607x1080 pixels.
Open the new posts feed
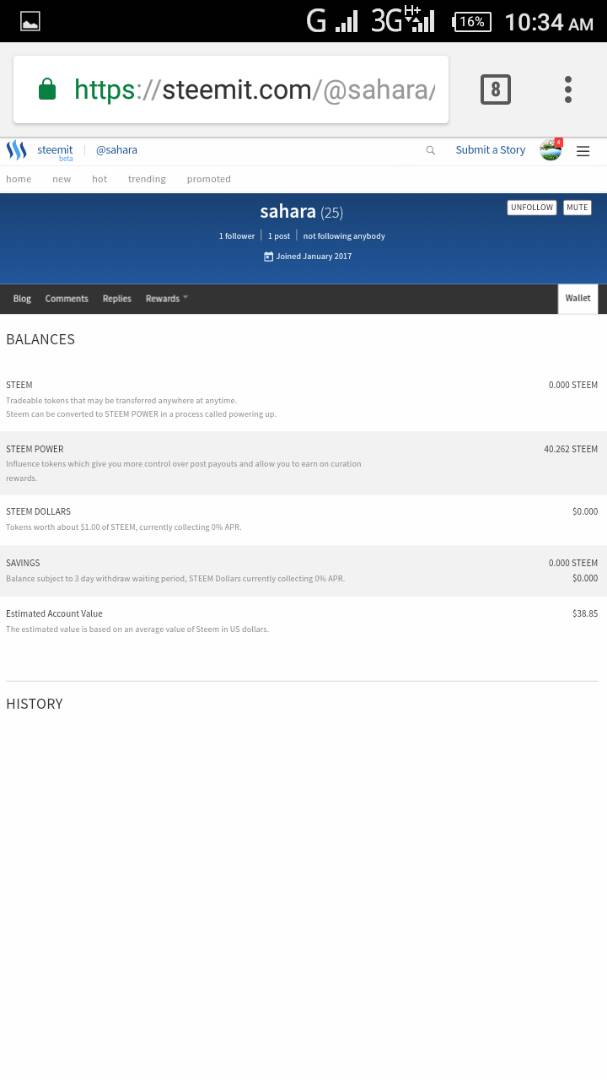tap(61, 179)
